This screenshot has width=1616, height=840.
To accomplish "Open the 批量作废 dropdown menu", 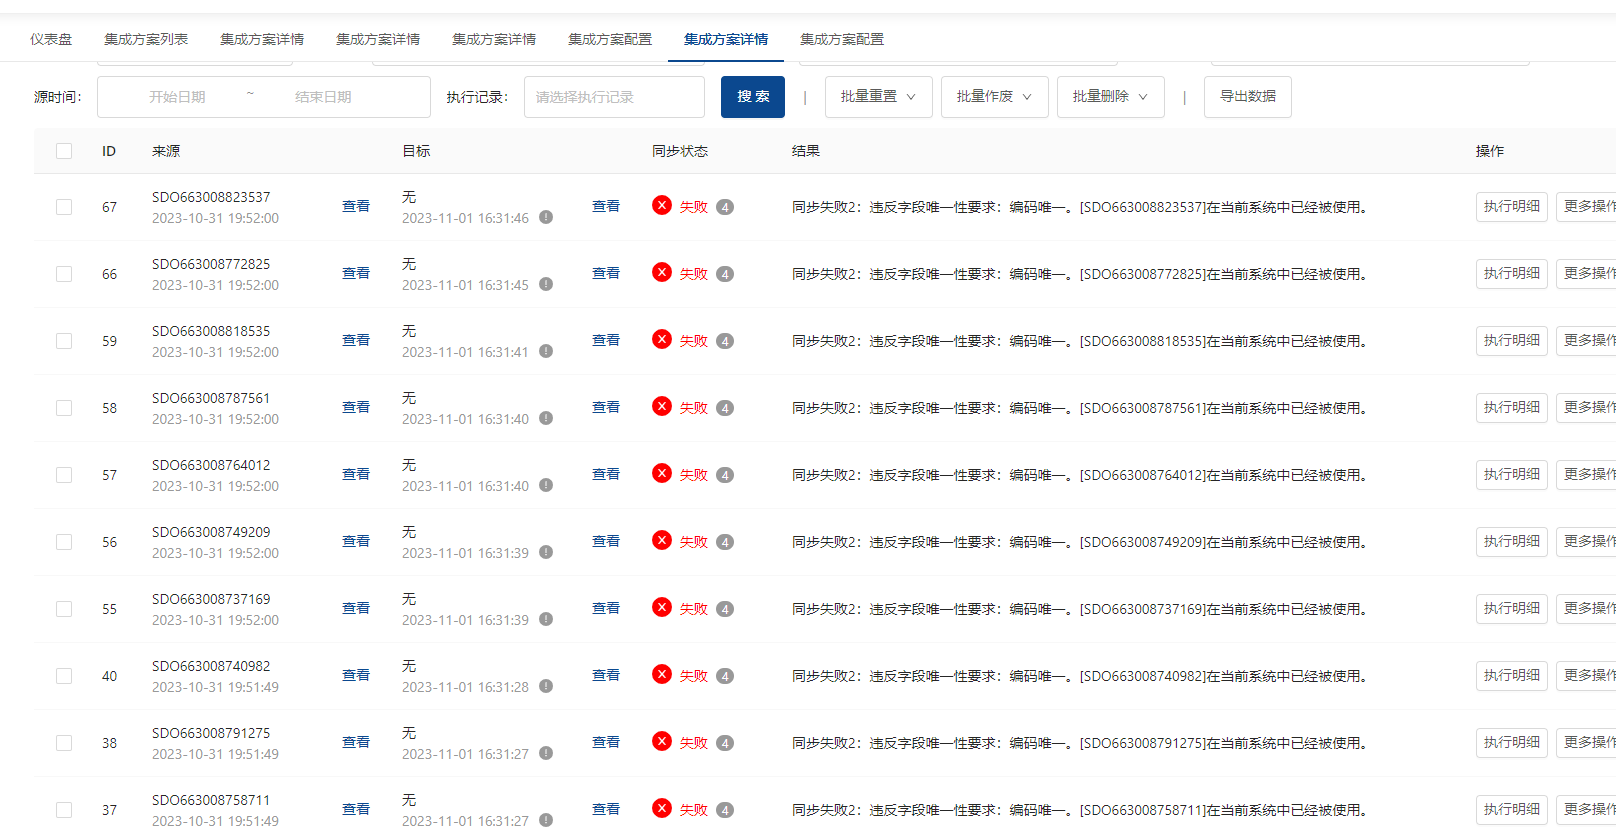I will 994,97.
